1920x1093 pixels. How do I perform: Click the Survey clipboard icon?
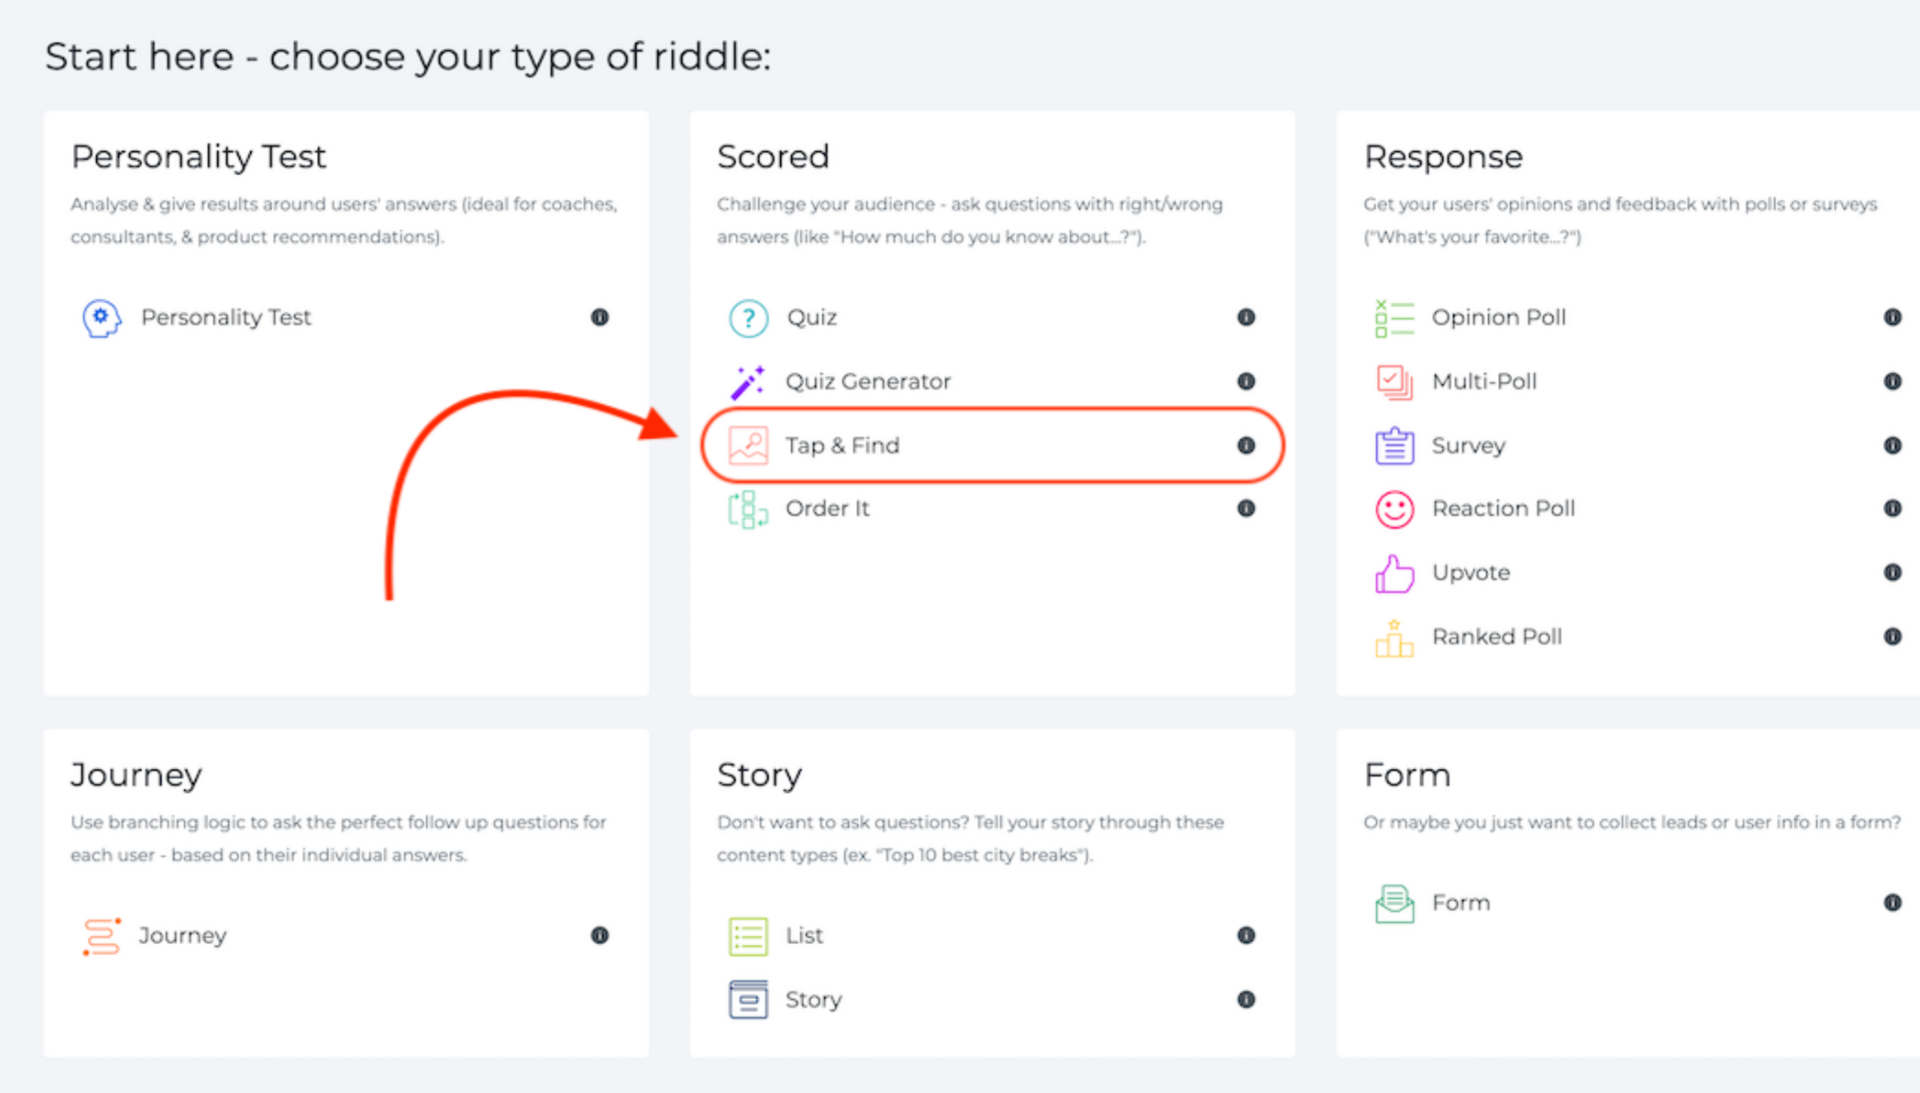tap(1394, 446)
